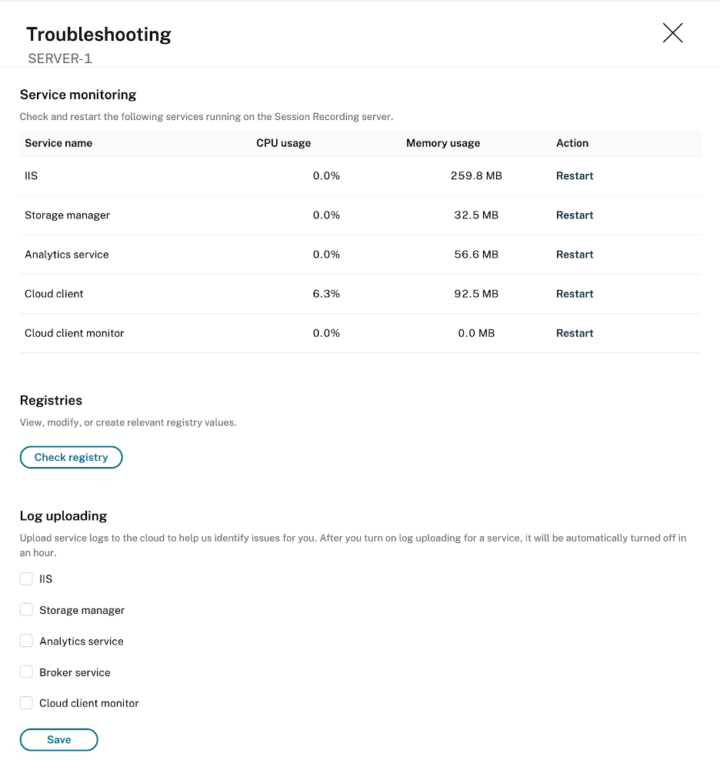Screen dimensions: 720x777
Task: Restart the Cloud client monitor service
Action: point(574,333)
